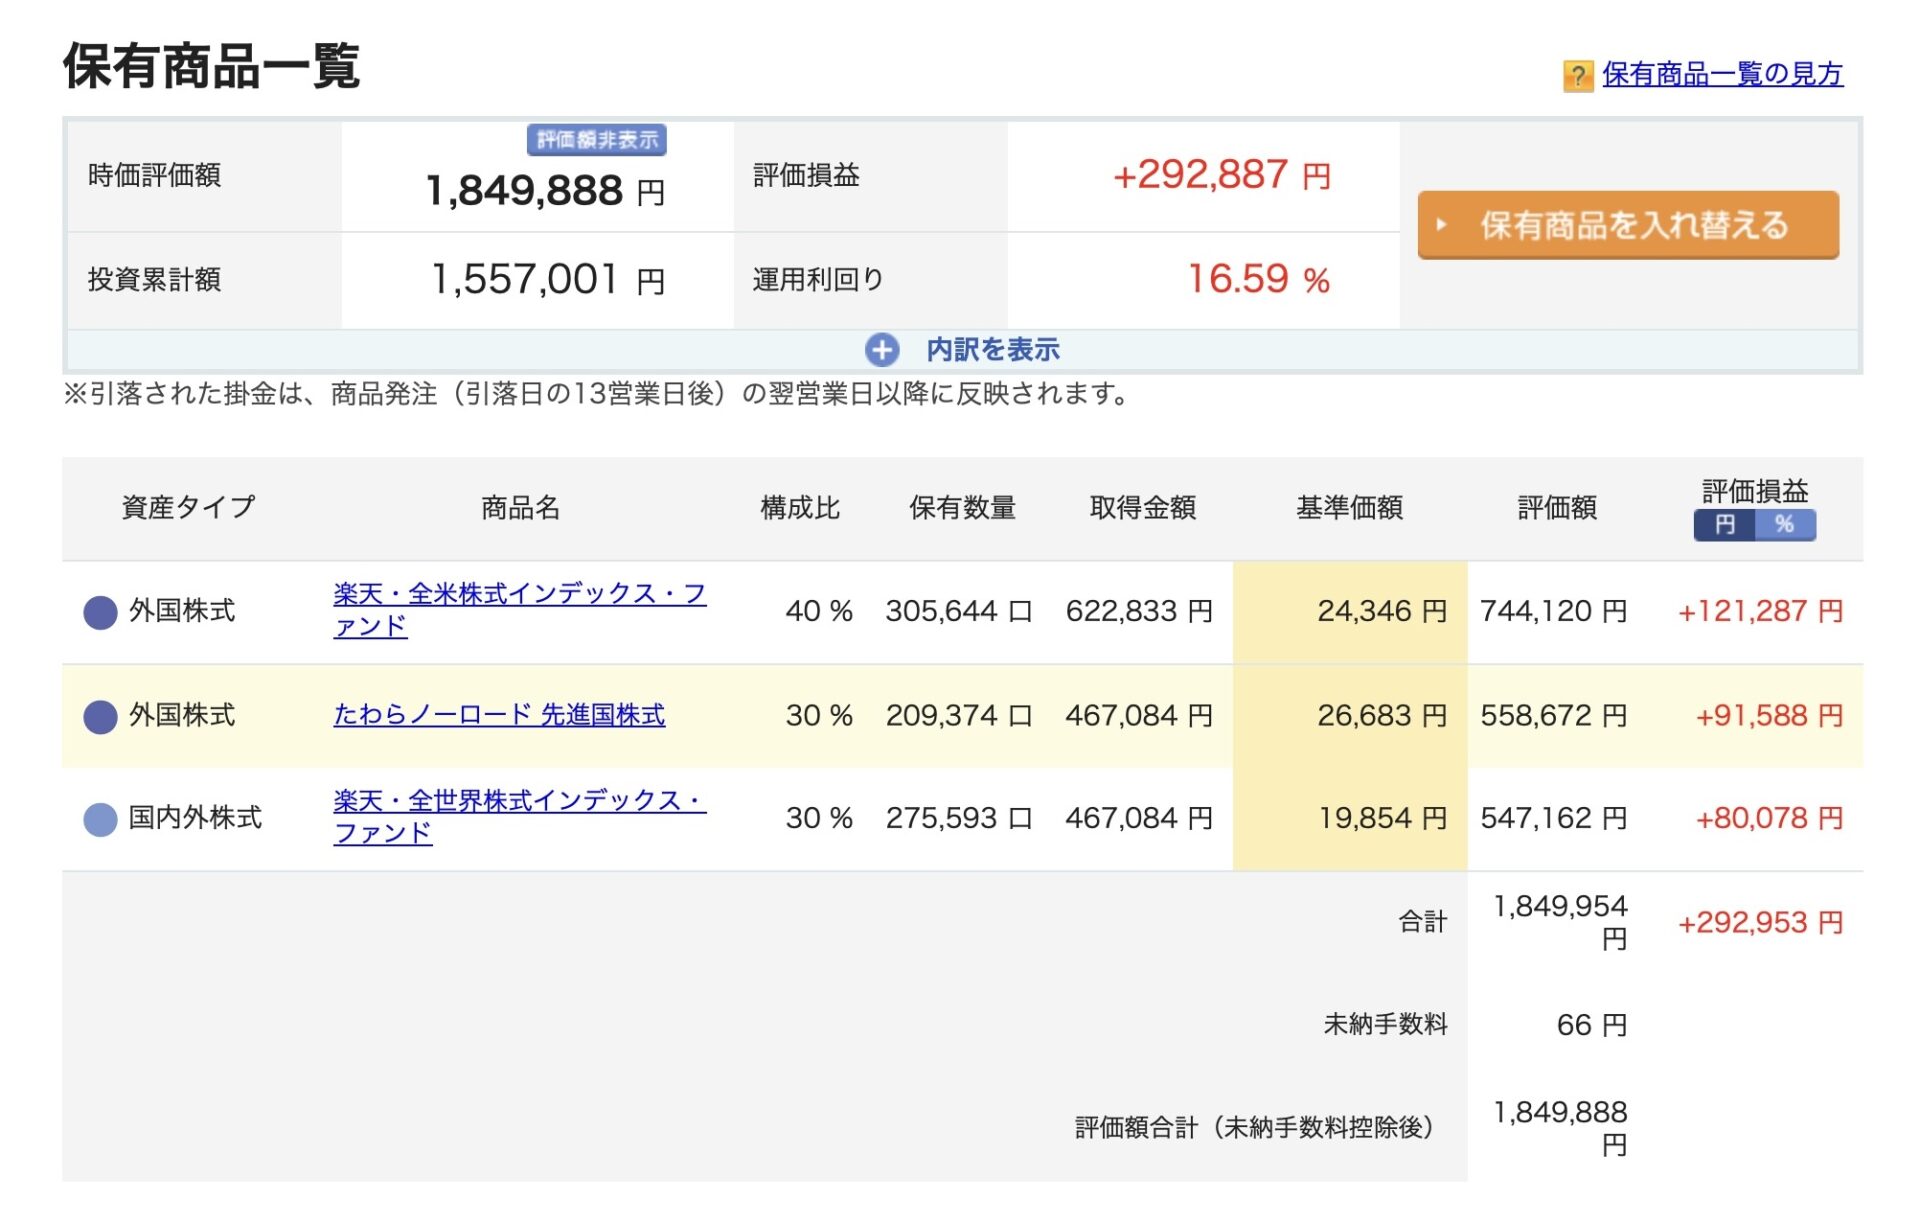
Task: Click 保有商品を入れ替える orange button
Action: pyautogui.click(x=1628, y=225)
